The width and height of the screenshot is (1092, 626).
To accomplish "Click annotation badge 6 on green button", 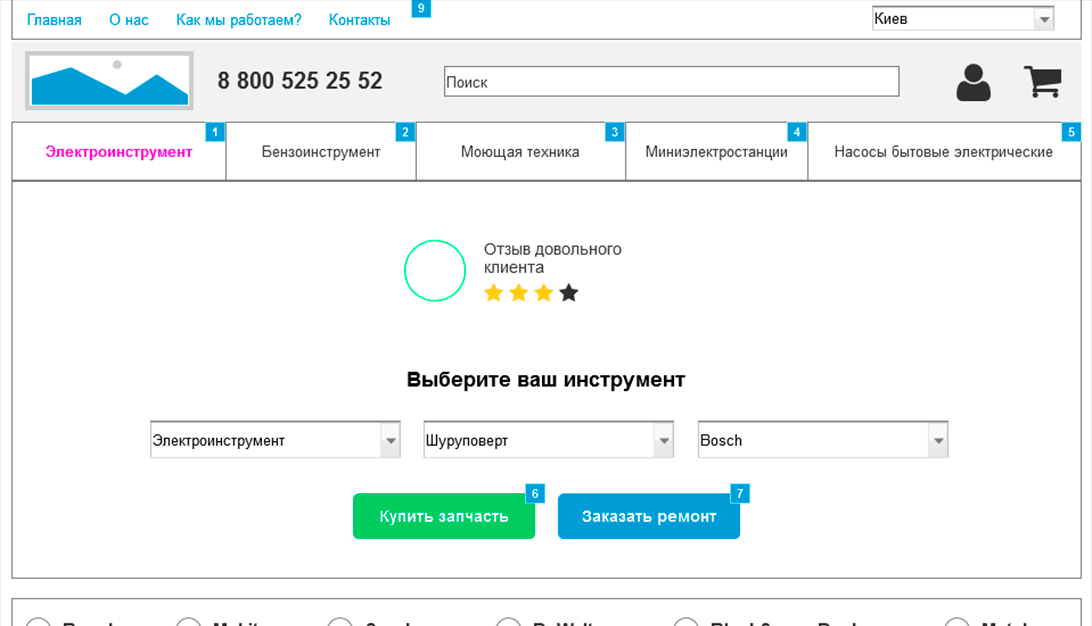I will (535, 494).
